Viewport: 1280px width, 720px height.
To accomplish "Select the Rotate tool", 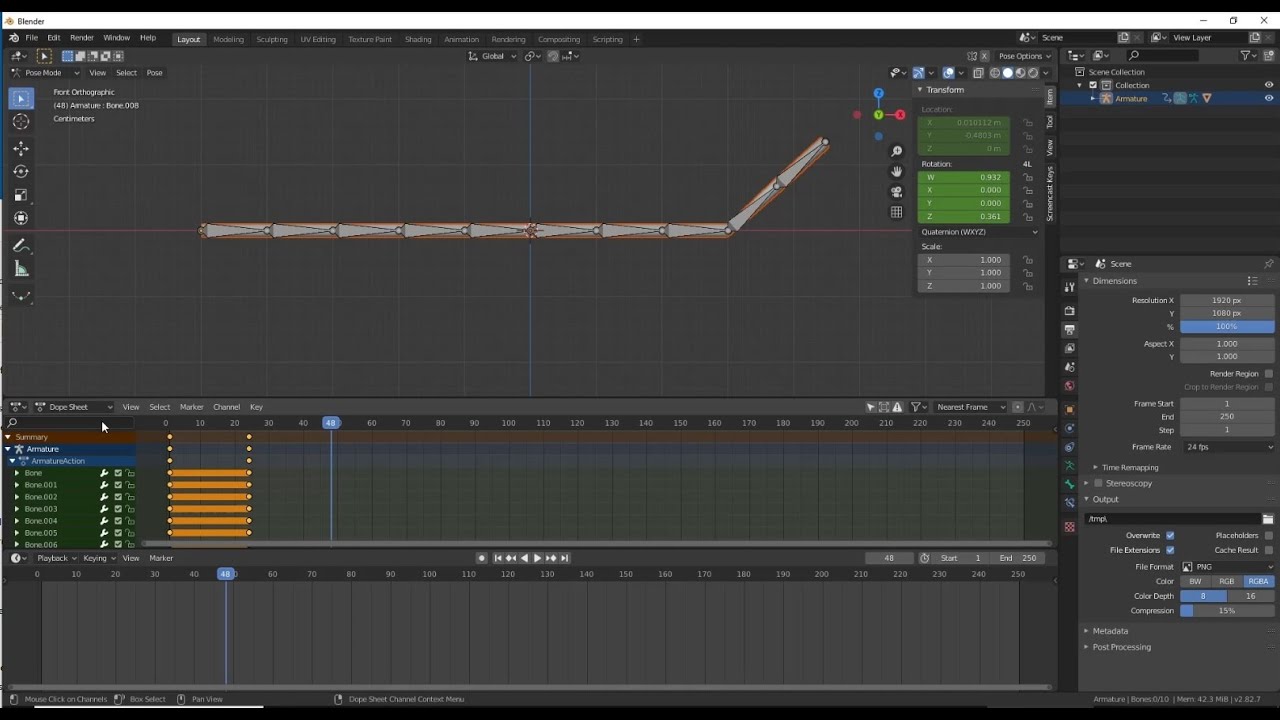I will coord(21,171).
